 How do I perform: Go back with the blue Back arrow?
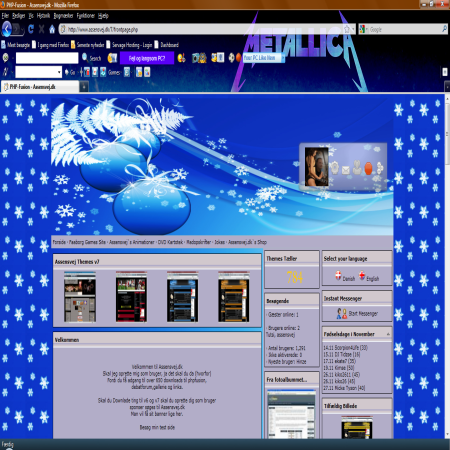point(7,29)
